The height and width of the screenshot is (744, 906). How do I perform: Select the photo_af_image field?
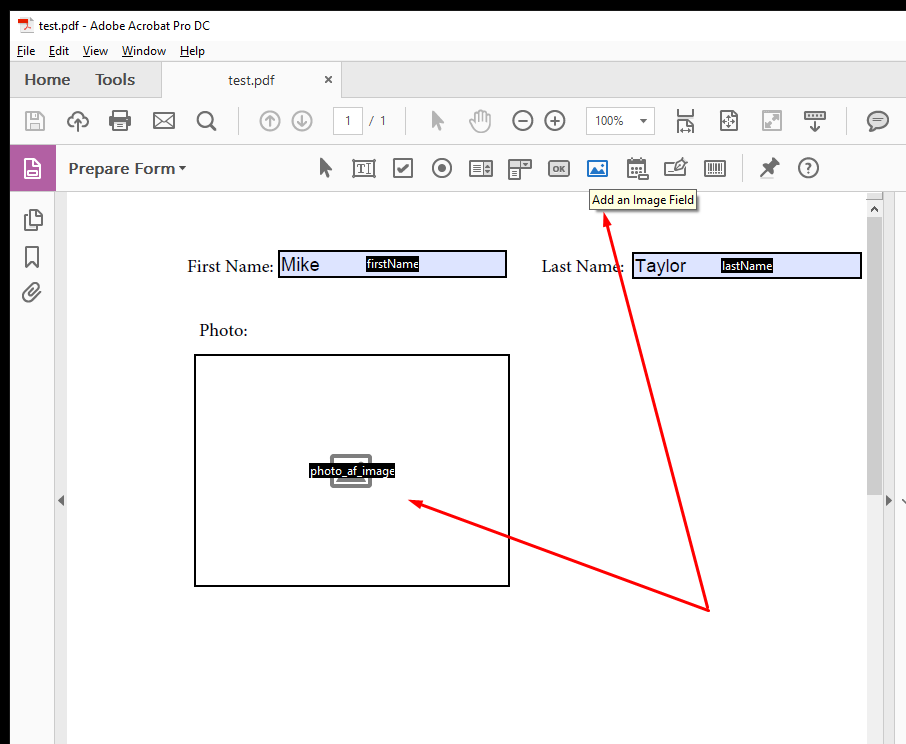click(x=352, y=471)
